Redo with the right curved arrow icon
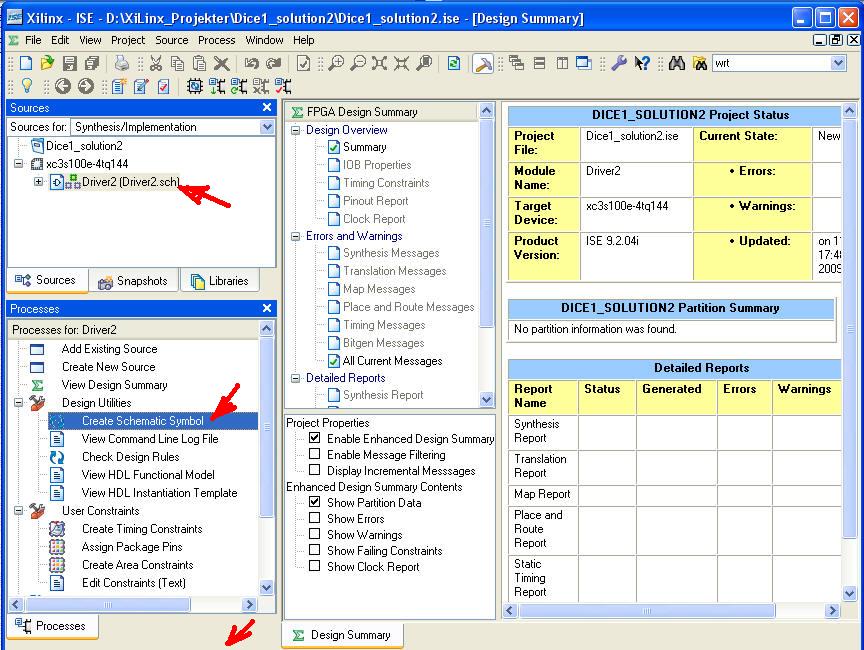This screenshot has height=650, width=864. pyautogui.click(x=273, y=63)
